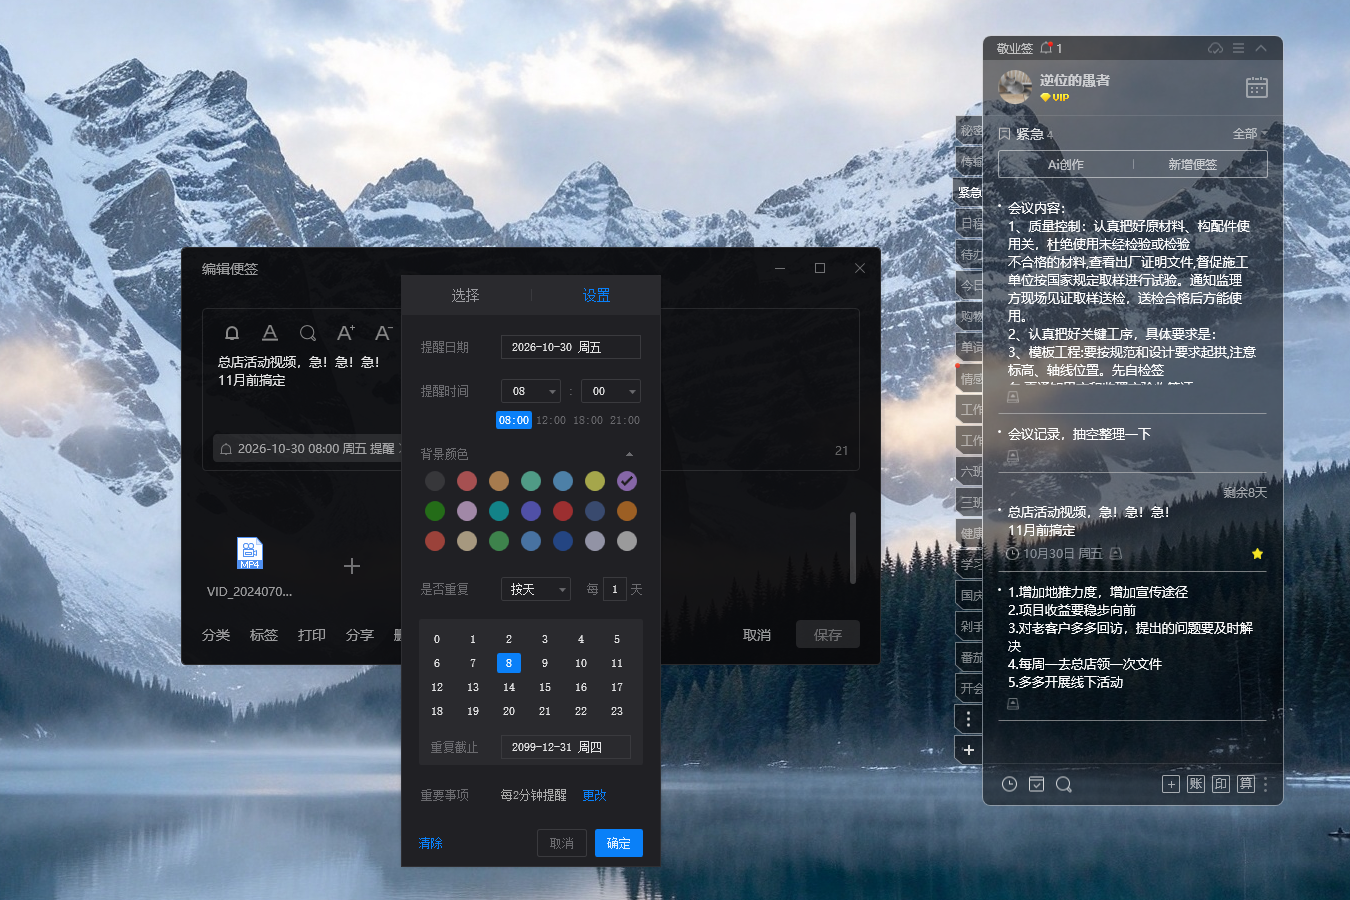
Task: Switch to the 选择 tab
Action: pyautogui.click(x=465, y=295)
